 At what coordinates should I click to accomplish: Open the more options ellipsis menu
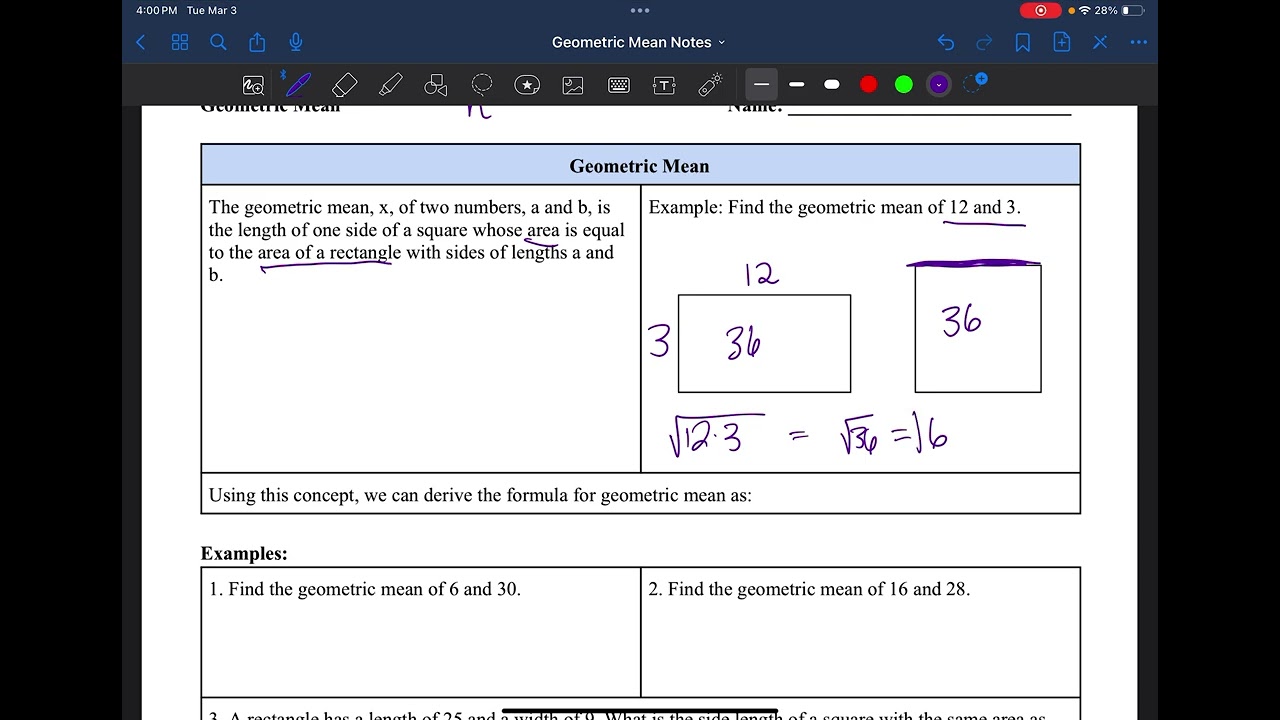click(1138, 42)
